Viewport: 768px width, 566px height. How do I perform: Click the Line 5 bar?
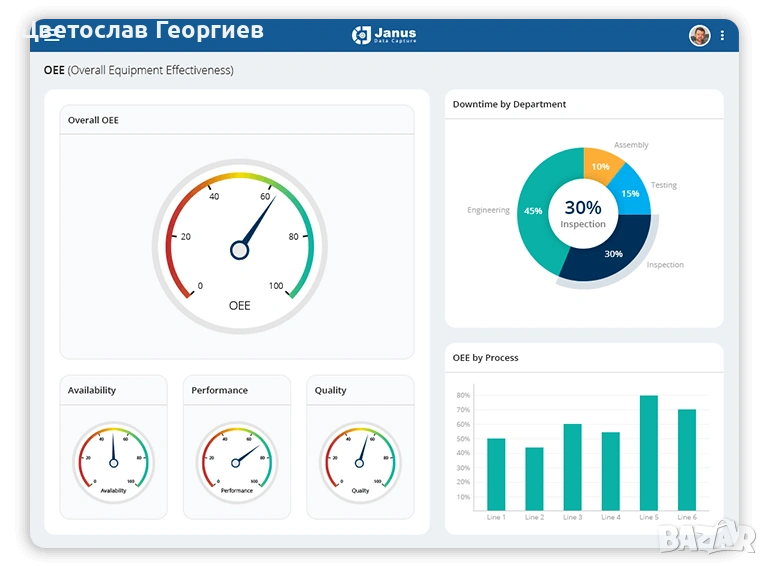649,453
